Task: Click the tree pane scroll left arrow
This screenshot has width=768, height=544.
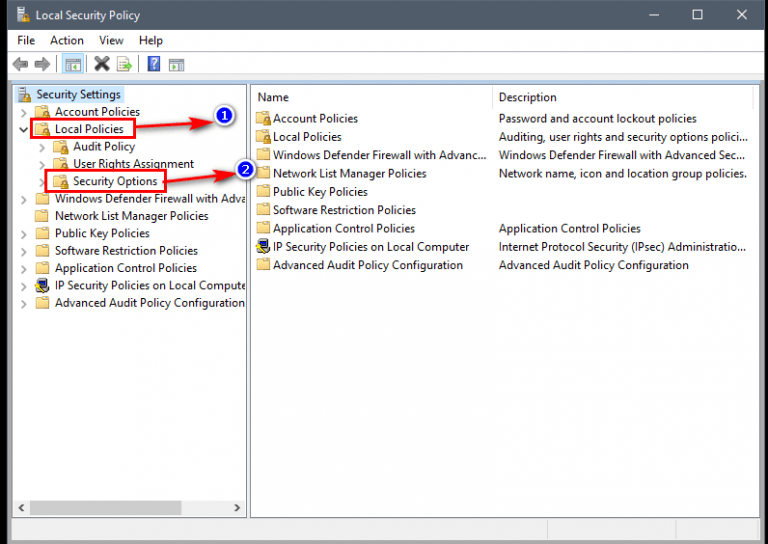Action: pos(22,508)
